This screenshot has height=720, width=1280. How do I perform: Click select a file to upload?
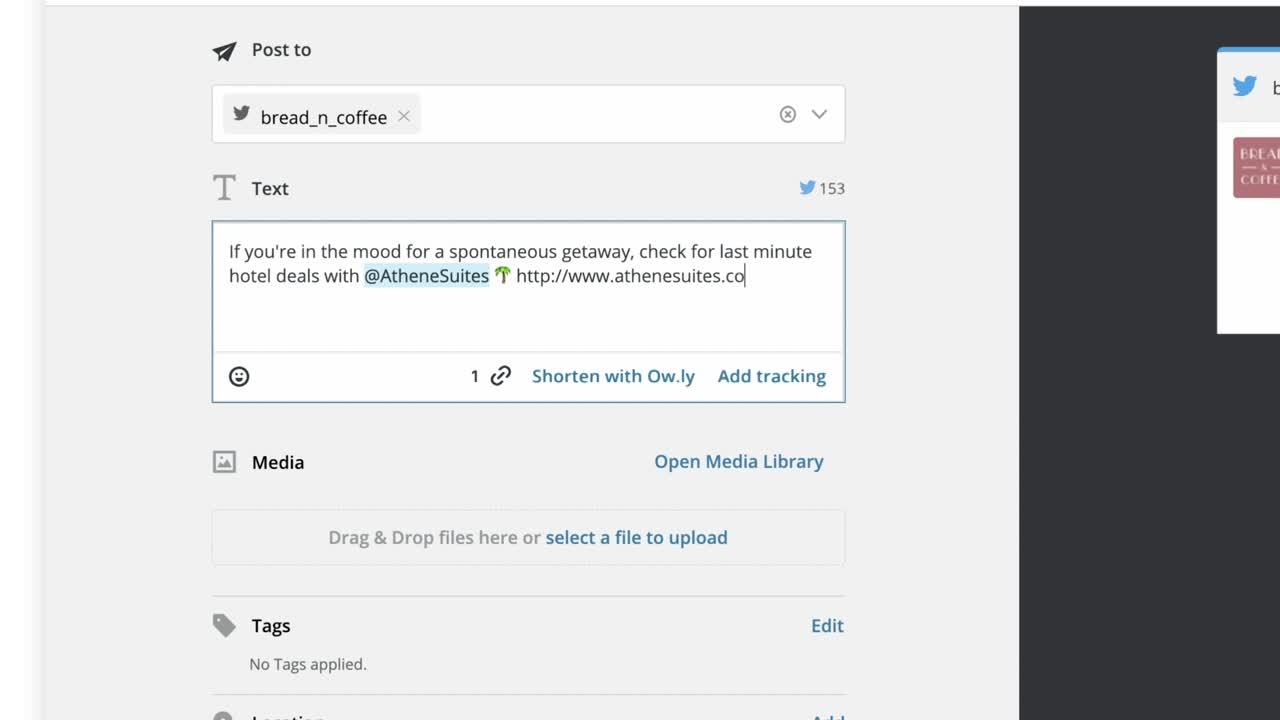pos(636,537)
